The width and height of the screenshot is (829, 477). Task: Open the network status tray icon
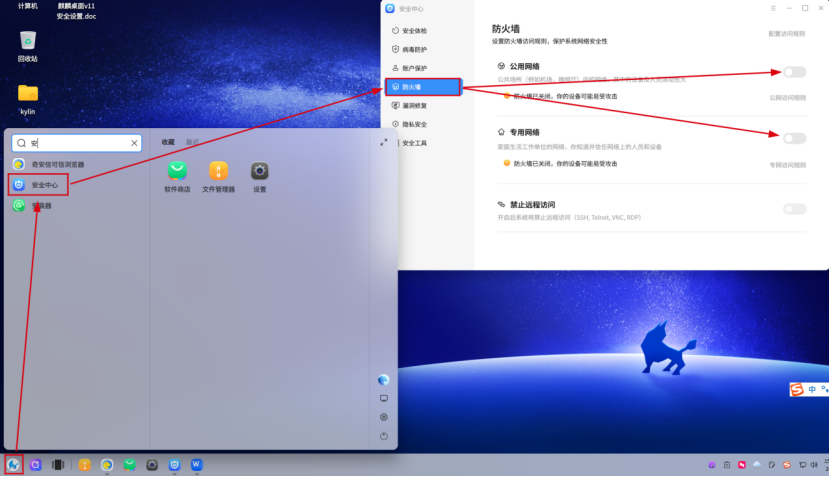click(x=803, y=465)
